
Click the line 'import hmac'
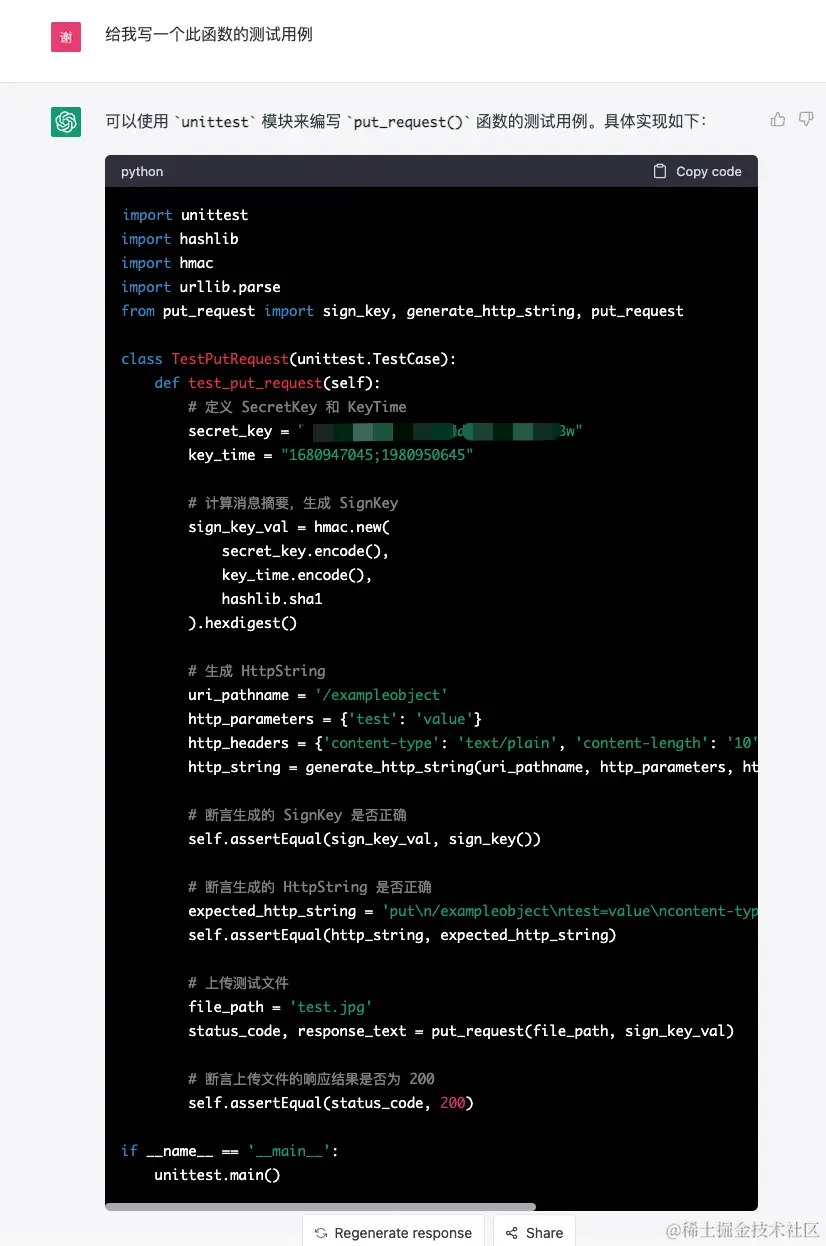tap(167, 263)
